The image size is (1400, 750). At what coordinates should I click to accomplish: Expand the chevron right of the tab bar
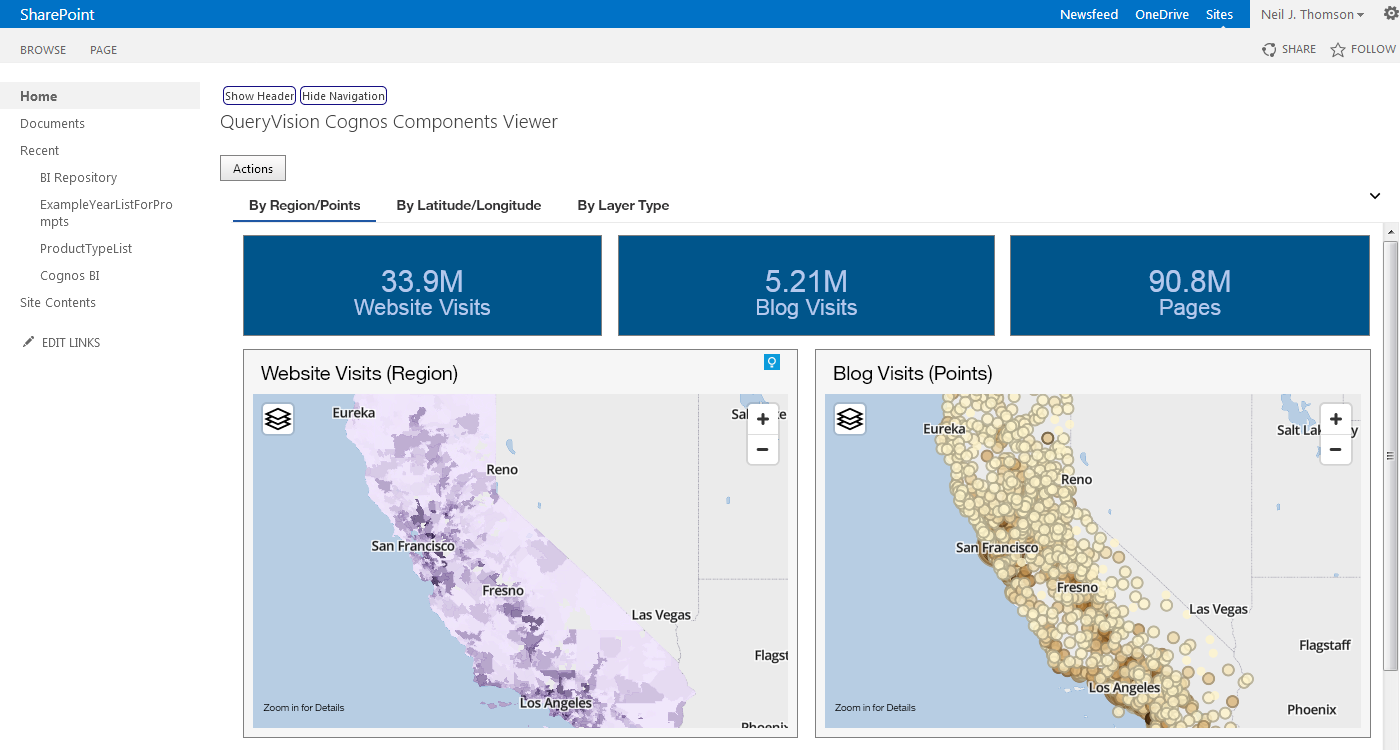click(1375, 197)
